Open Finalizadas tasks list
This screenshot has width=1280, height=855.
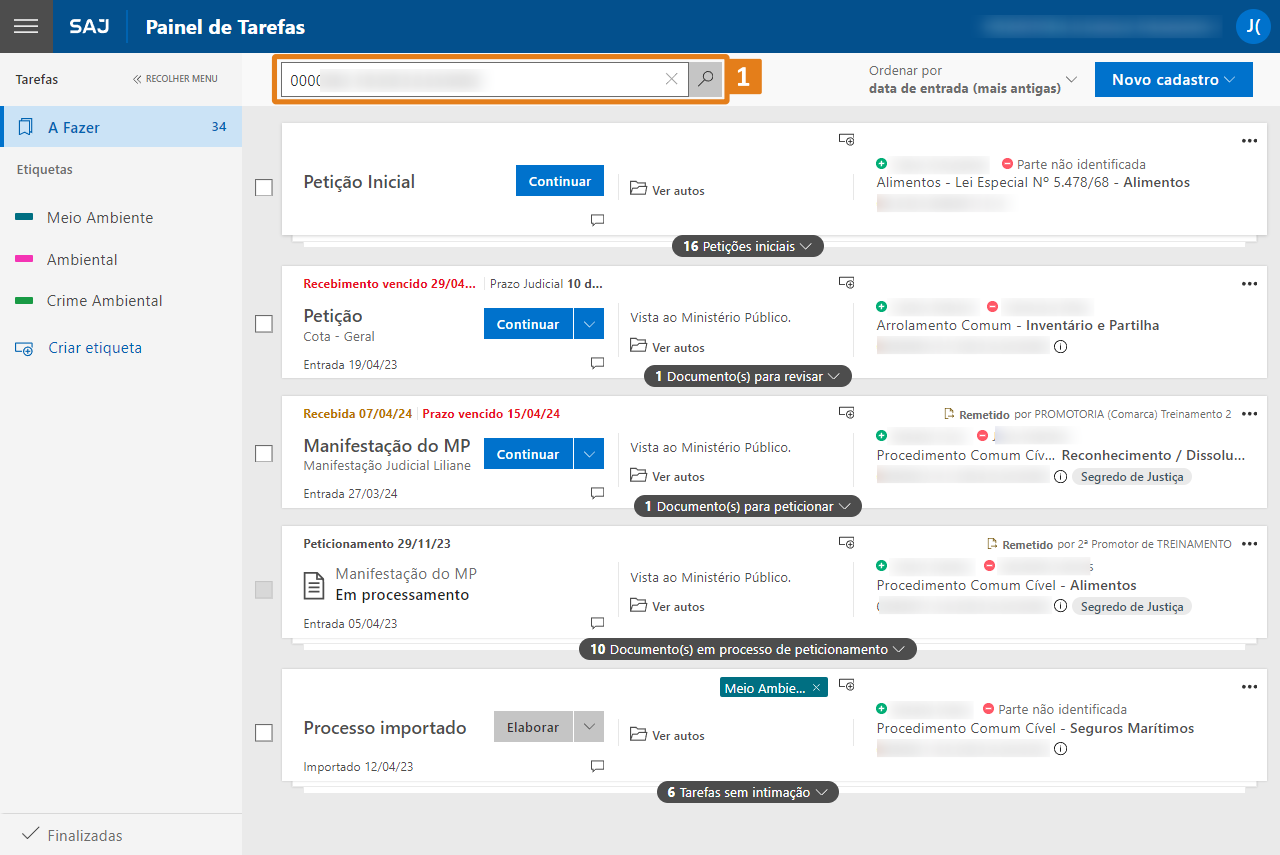[121, 835]
